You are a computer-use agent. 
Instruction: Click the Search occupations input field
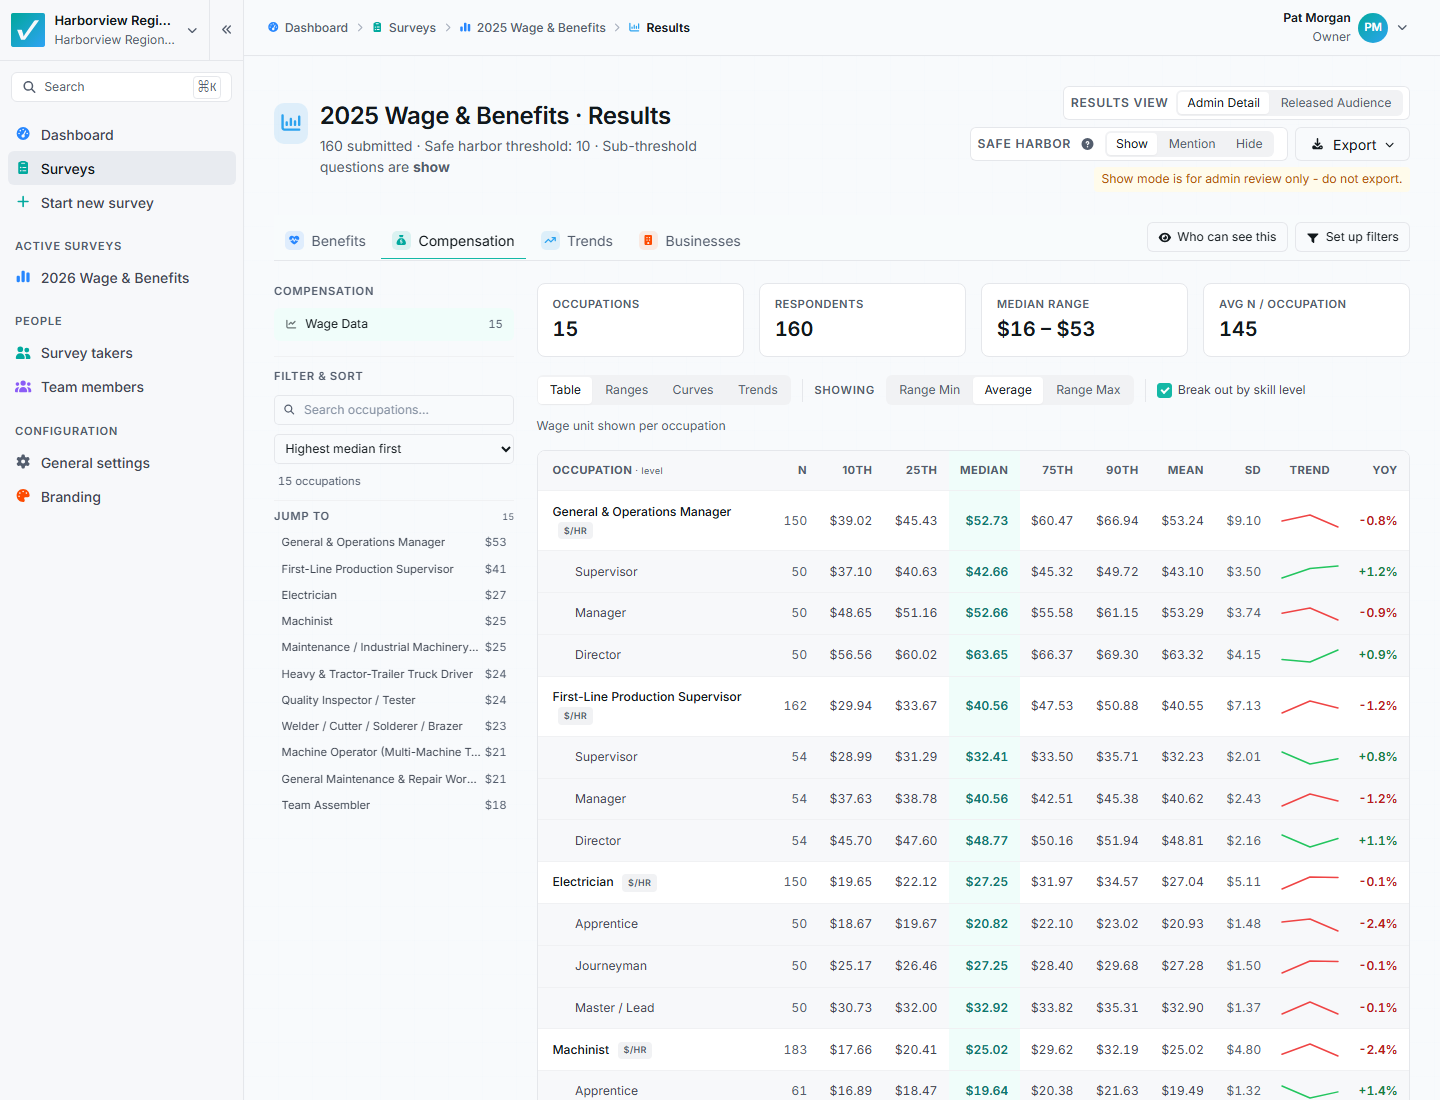tap(394, 410)
